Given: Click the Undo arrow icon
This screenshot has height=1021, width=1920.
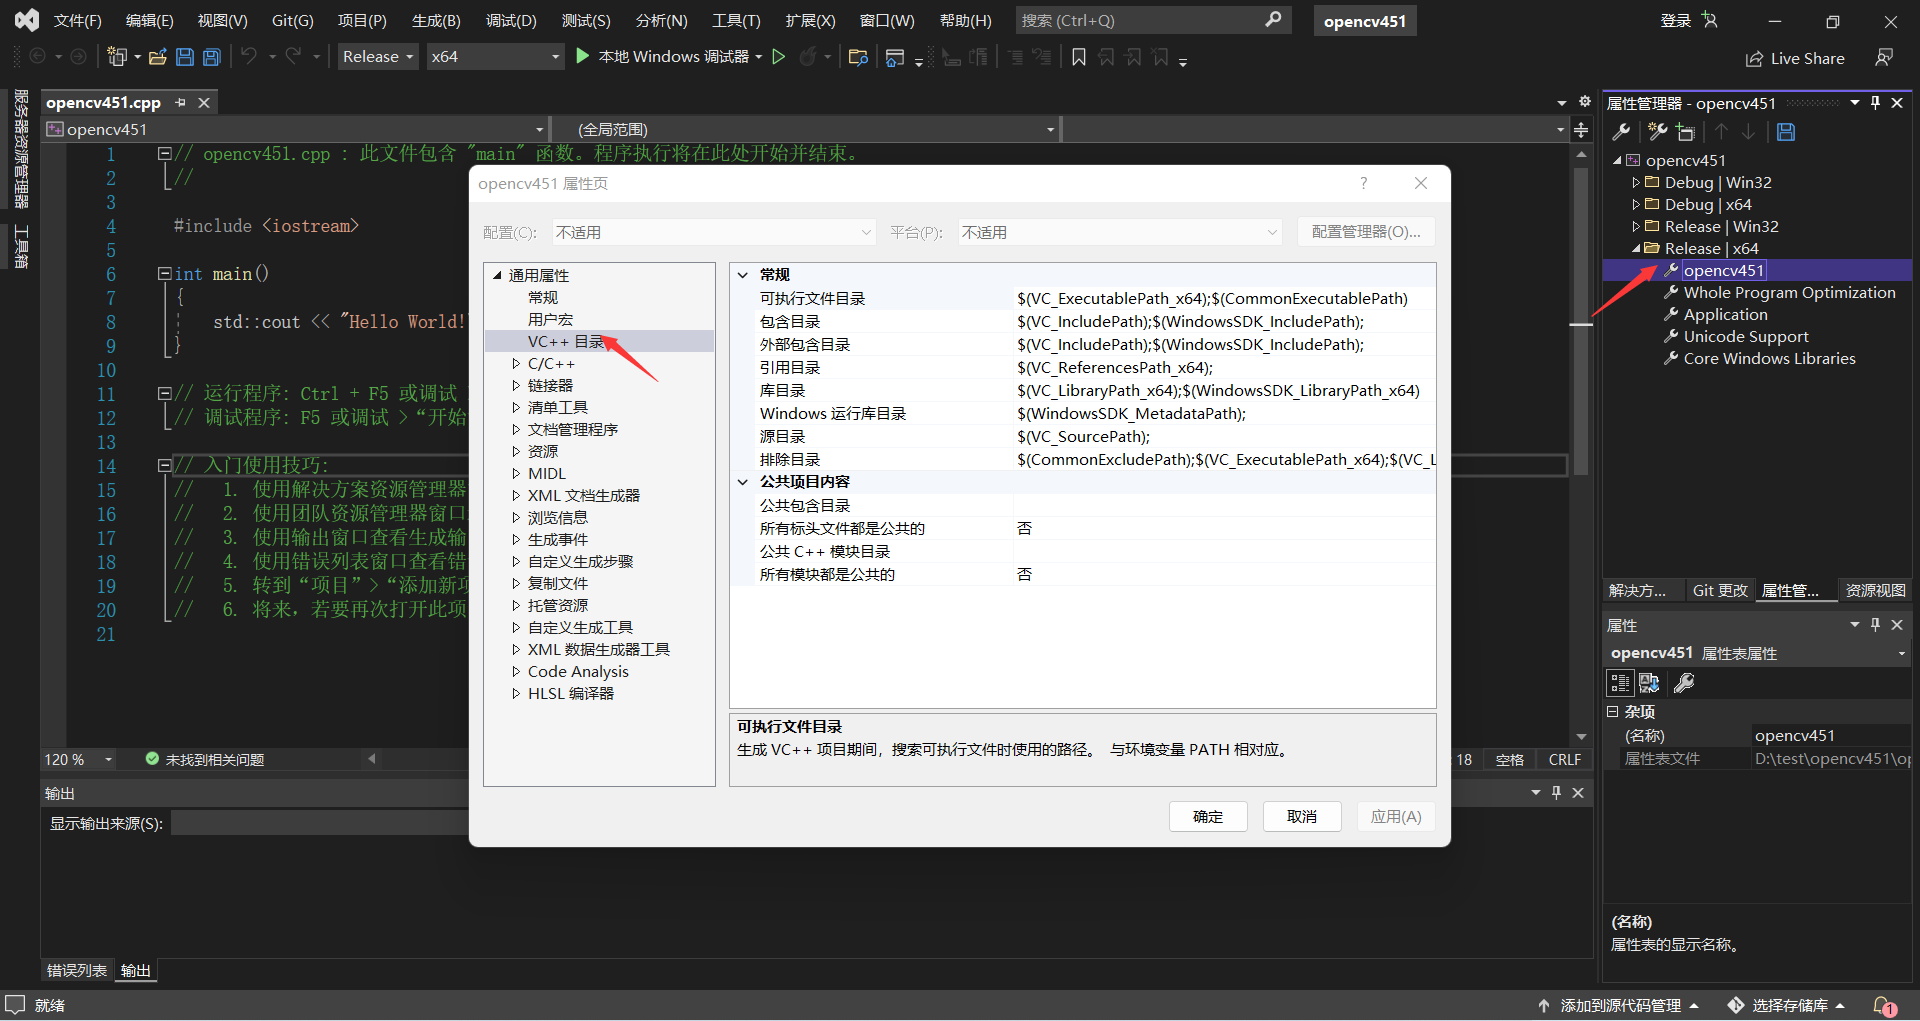Looking at the screenshot, I should [249, 56].
